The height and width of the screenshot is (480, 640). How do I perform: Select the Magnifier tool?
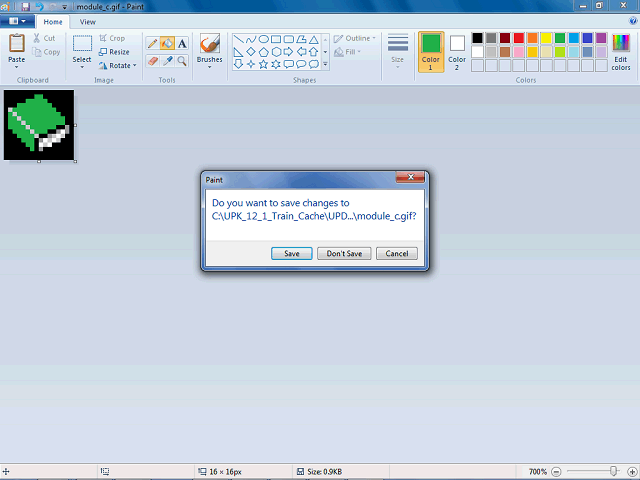tap(182, 61)
